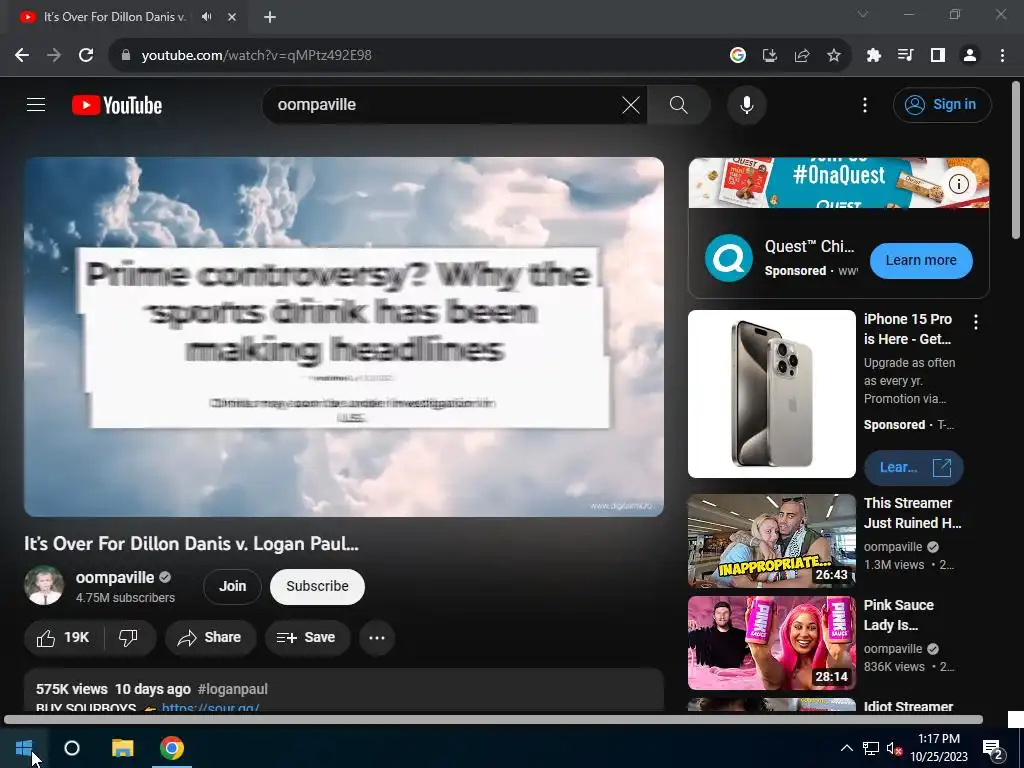
Task: Open the Chrome profile icon
Action: pyautogui.click(x=970, y=55)
